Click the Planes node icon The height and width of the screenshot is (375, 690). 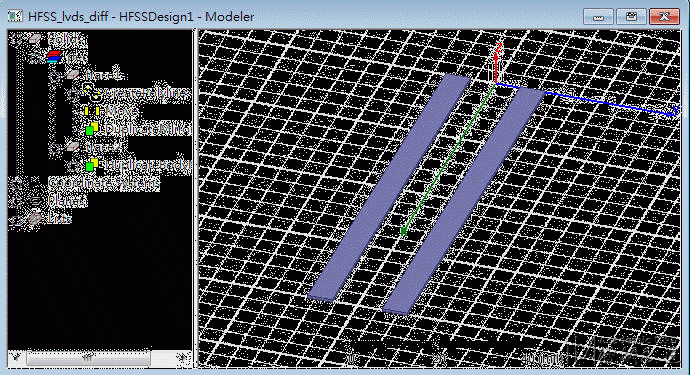click(36, 201)
